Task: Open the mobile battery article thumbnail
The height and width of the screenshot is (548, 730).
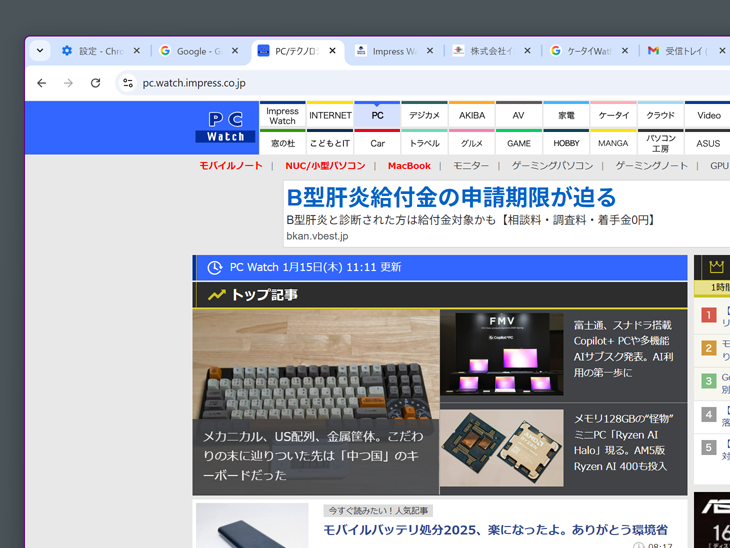Action: click(252, 525)
